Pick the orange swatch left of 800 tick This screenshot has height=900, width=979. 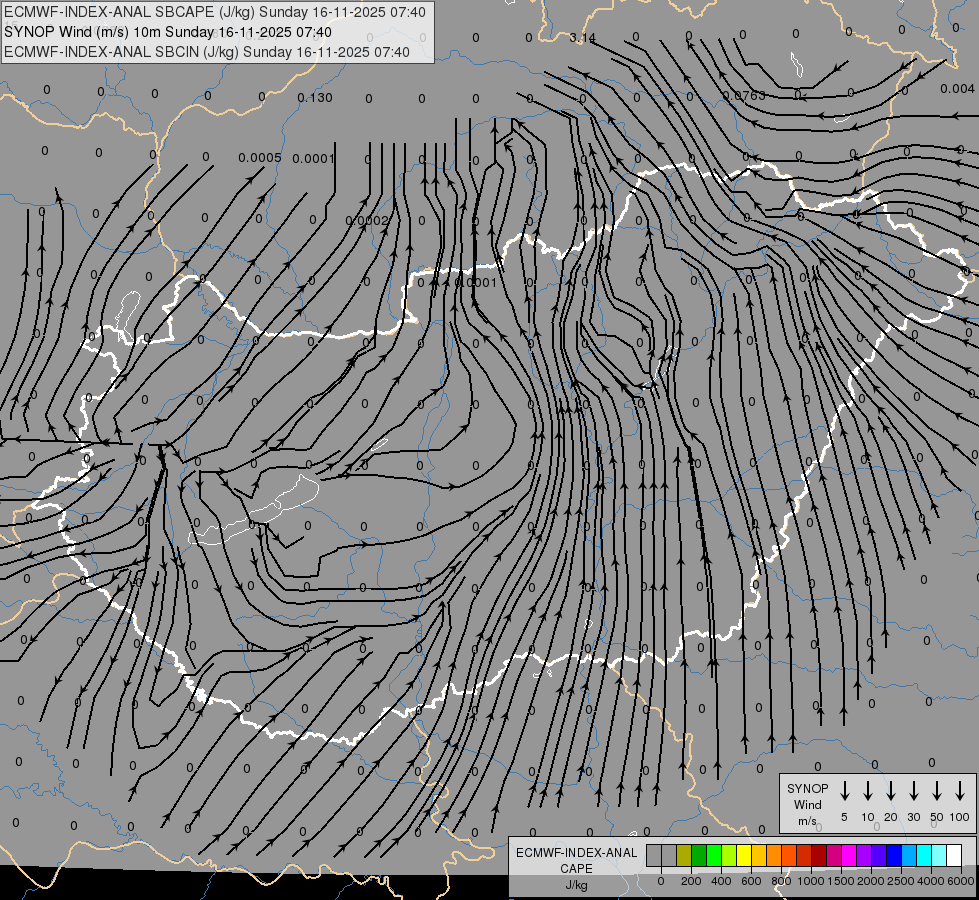click(x=774, y=856)
